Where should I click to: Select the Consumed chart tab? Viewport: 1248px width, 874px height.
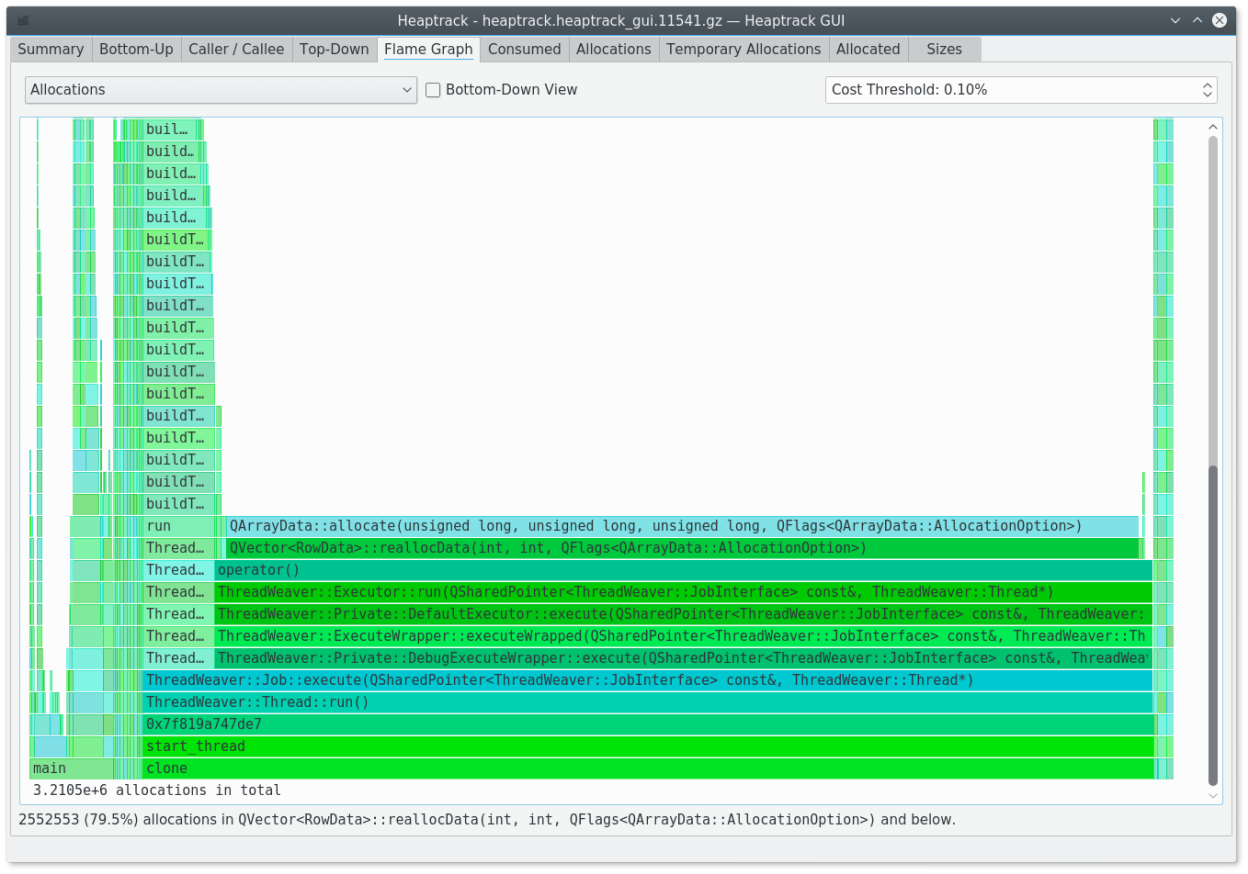524,49
